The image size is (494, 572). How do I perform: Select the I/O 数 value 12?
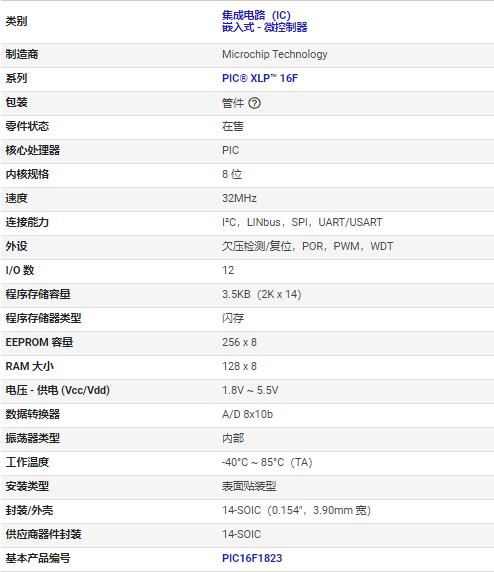point(228,270)
